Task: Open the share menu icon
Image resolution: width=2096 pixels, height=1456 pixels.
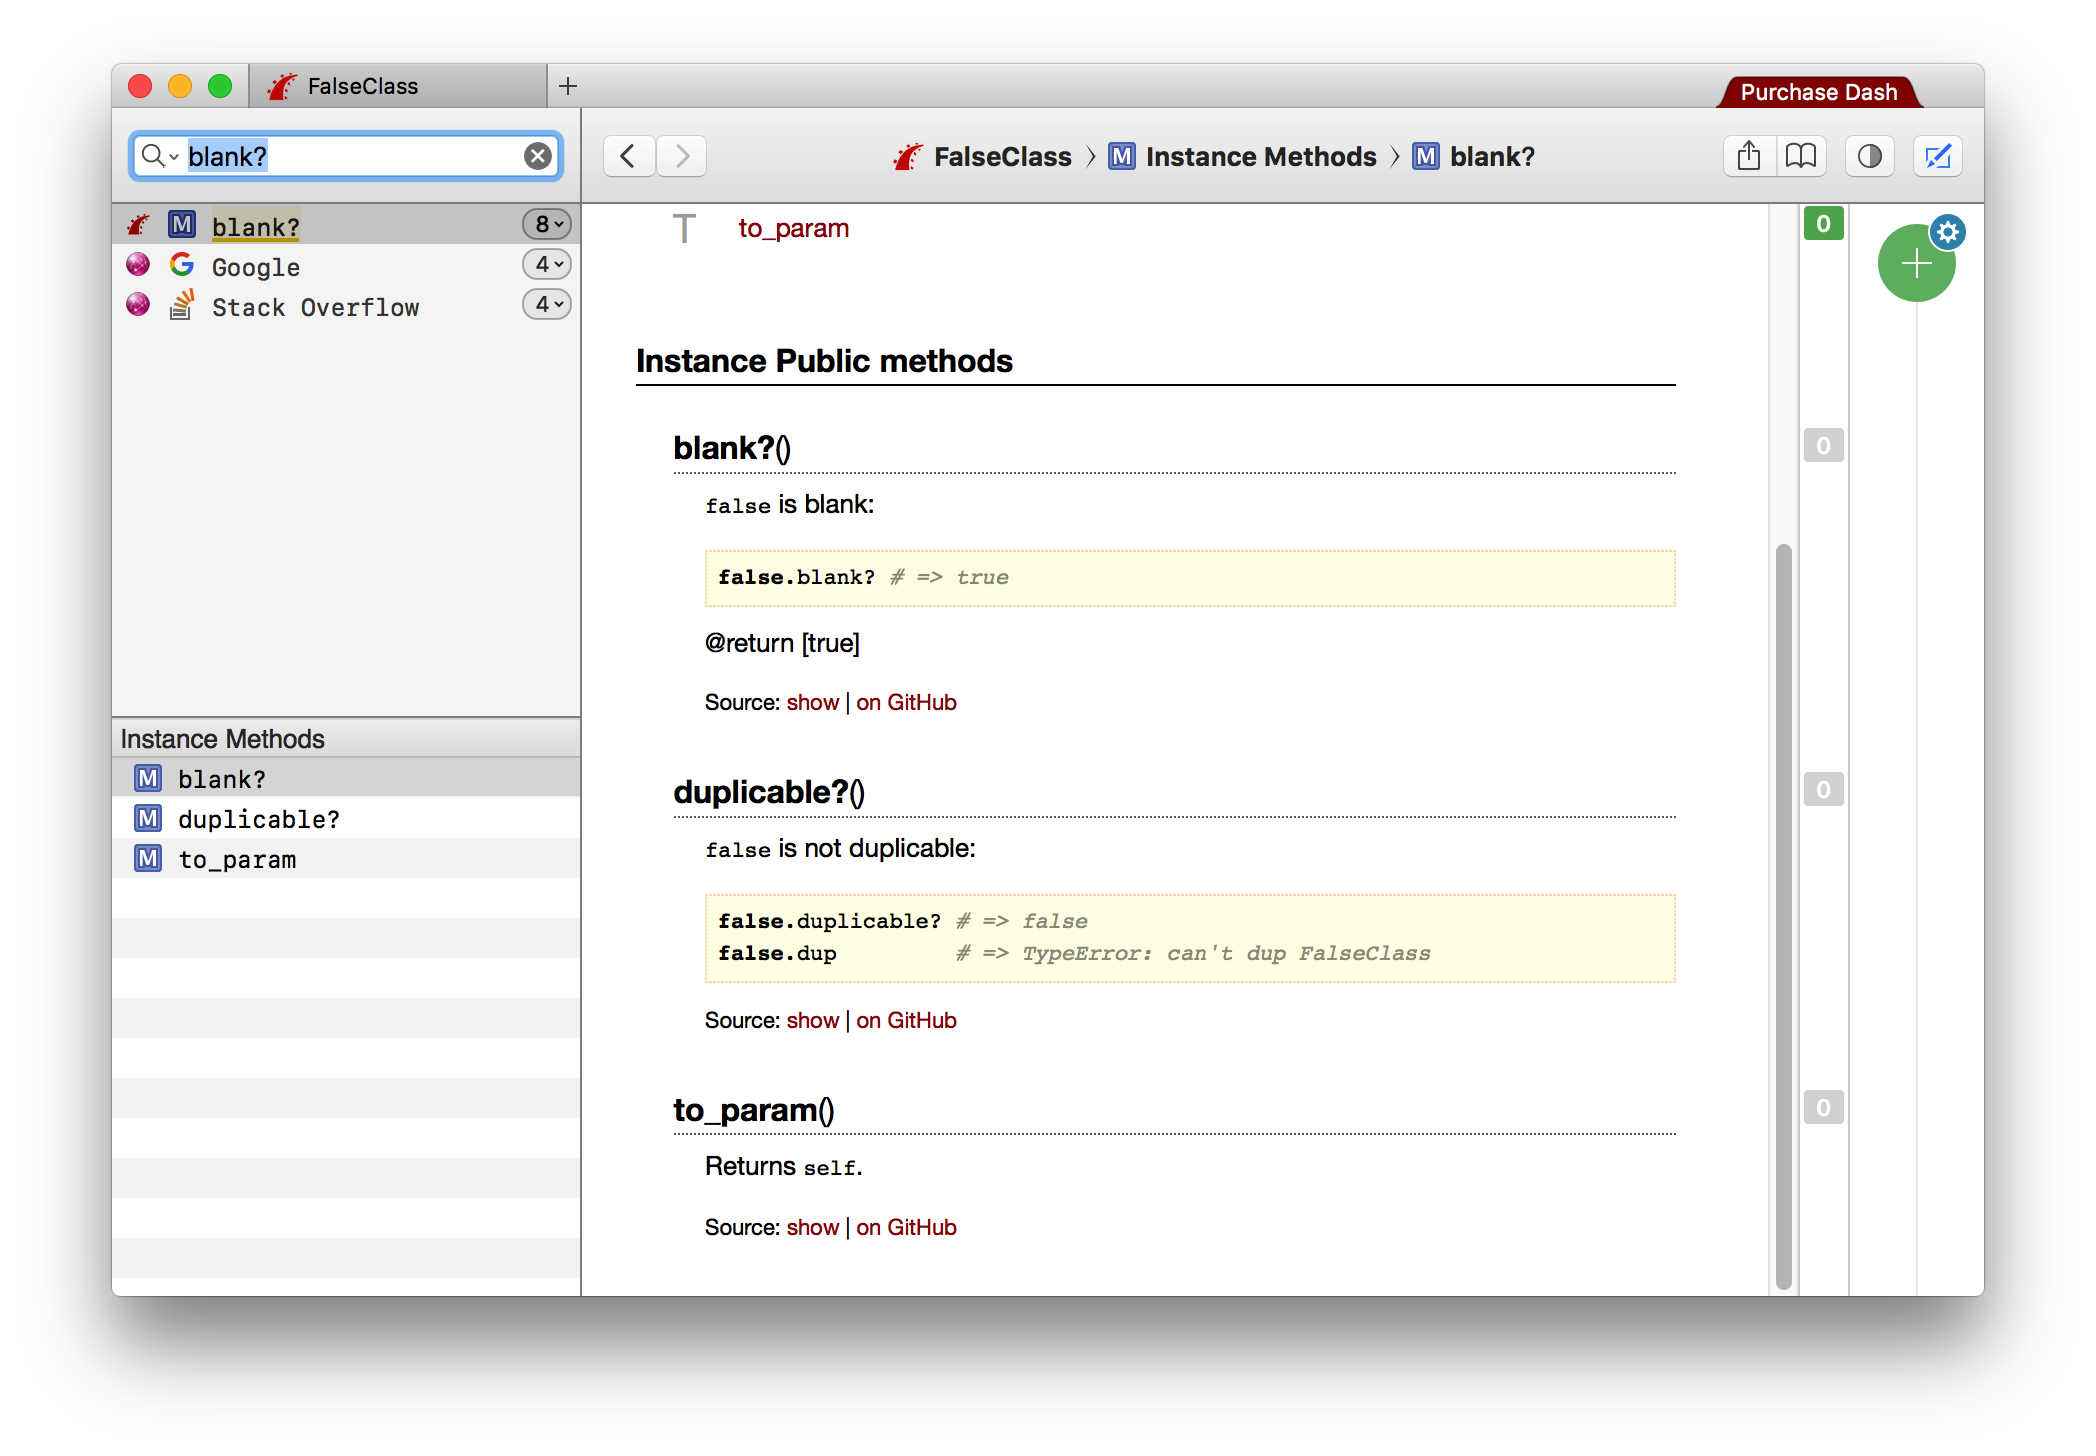Action: pos(1749,156)
